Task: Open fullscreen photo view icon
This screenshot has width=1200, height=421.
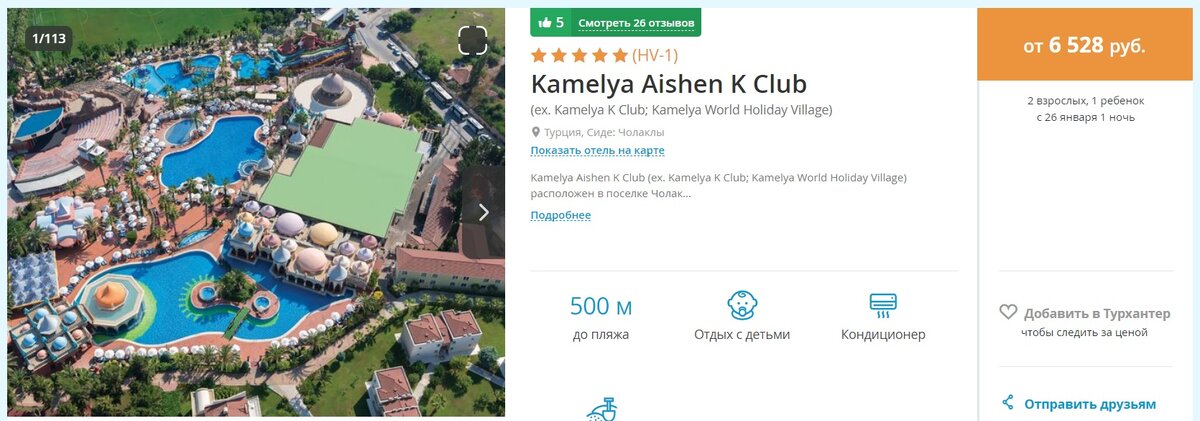Action: [x=472, y=40]
